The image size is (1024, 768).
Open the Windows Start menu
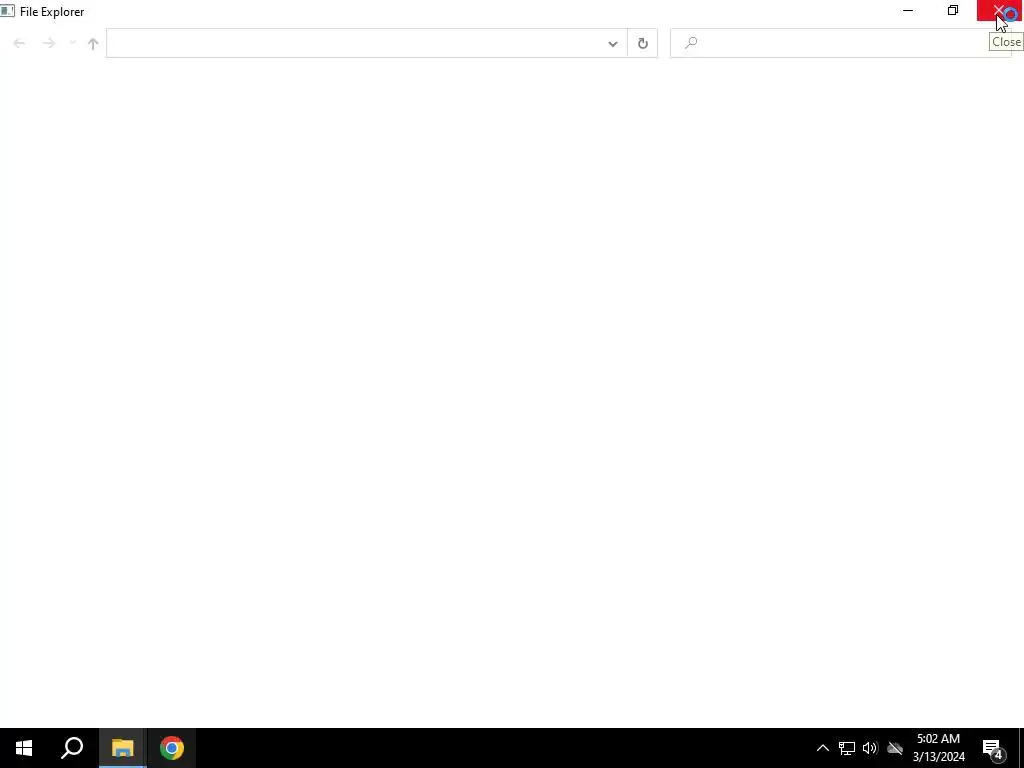24,748
